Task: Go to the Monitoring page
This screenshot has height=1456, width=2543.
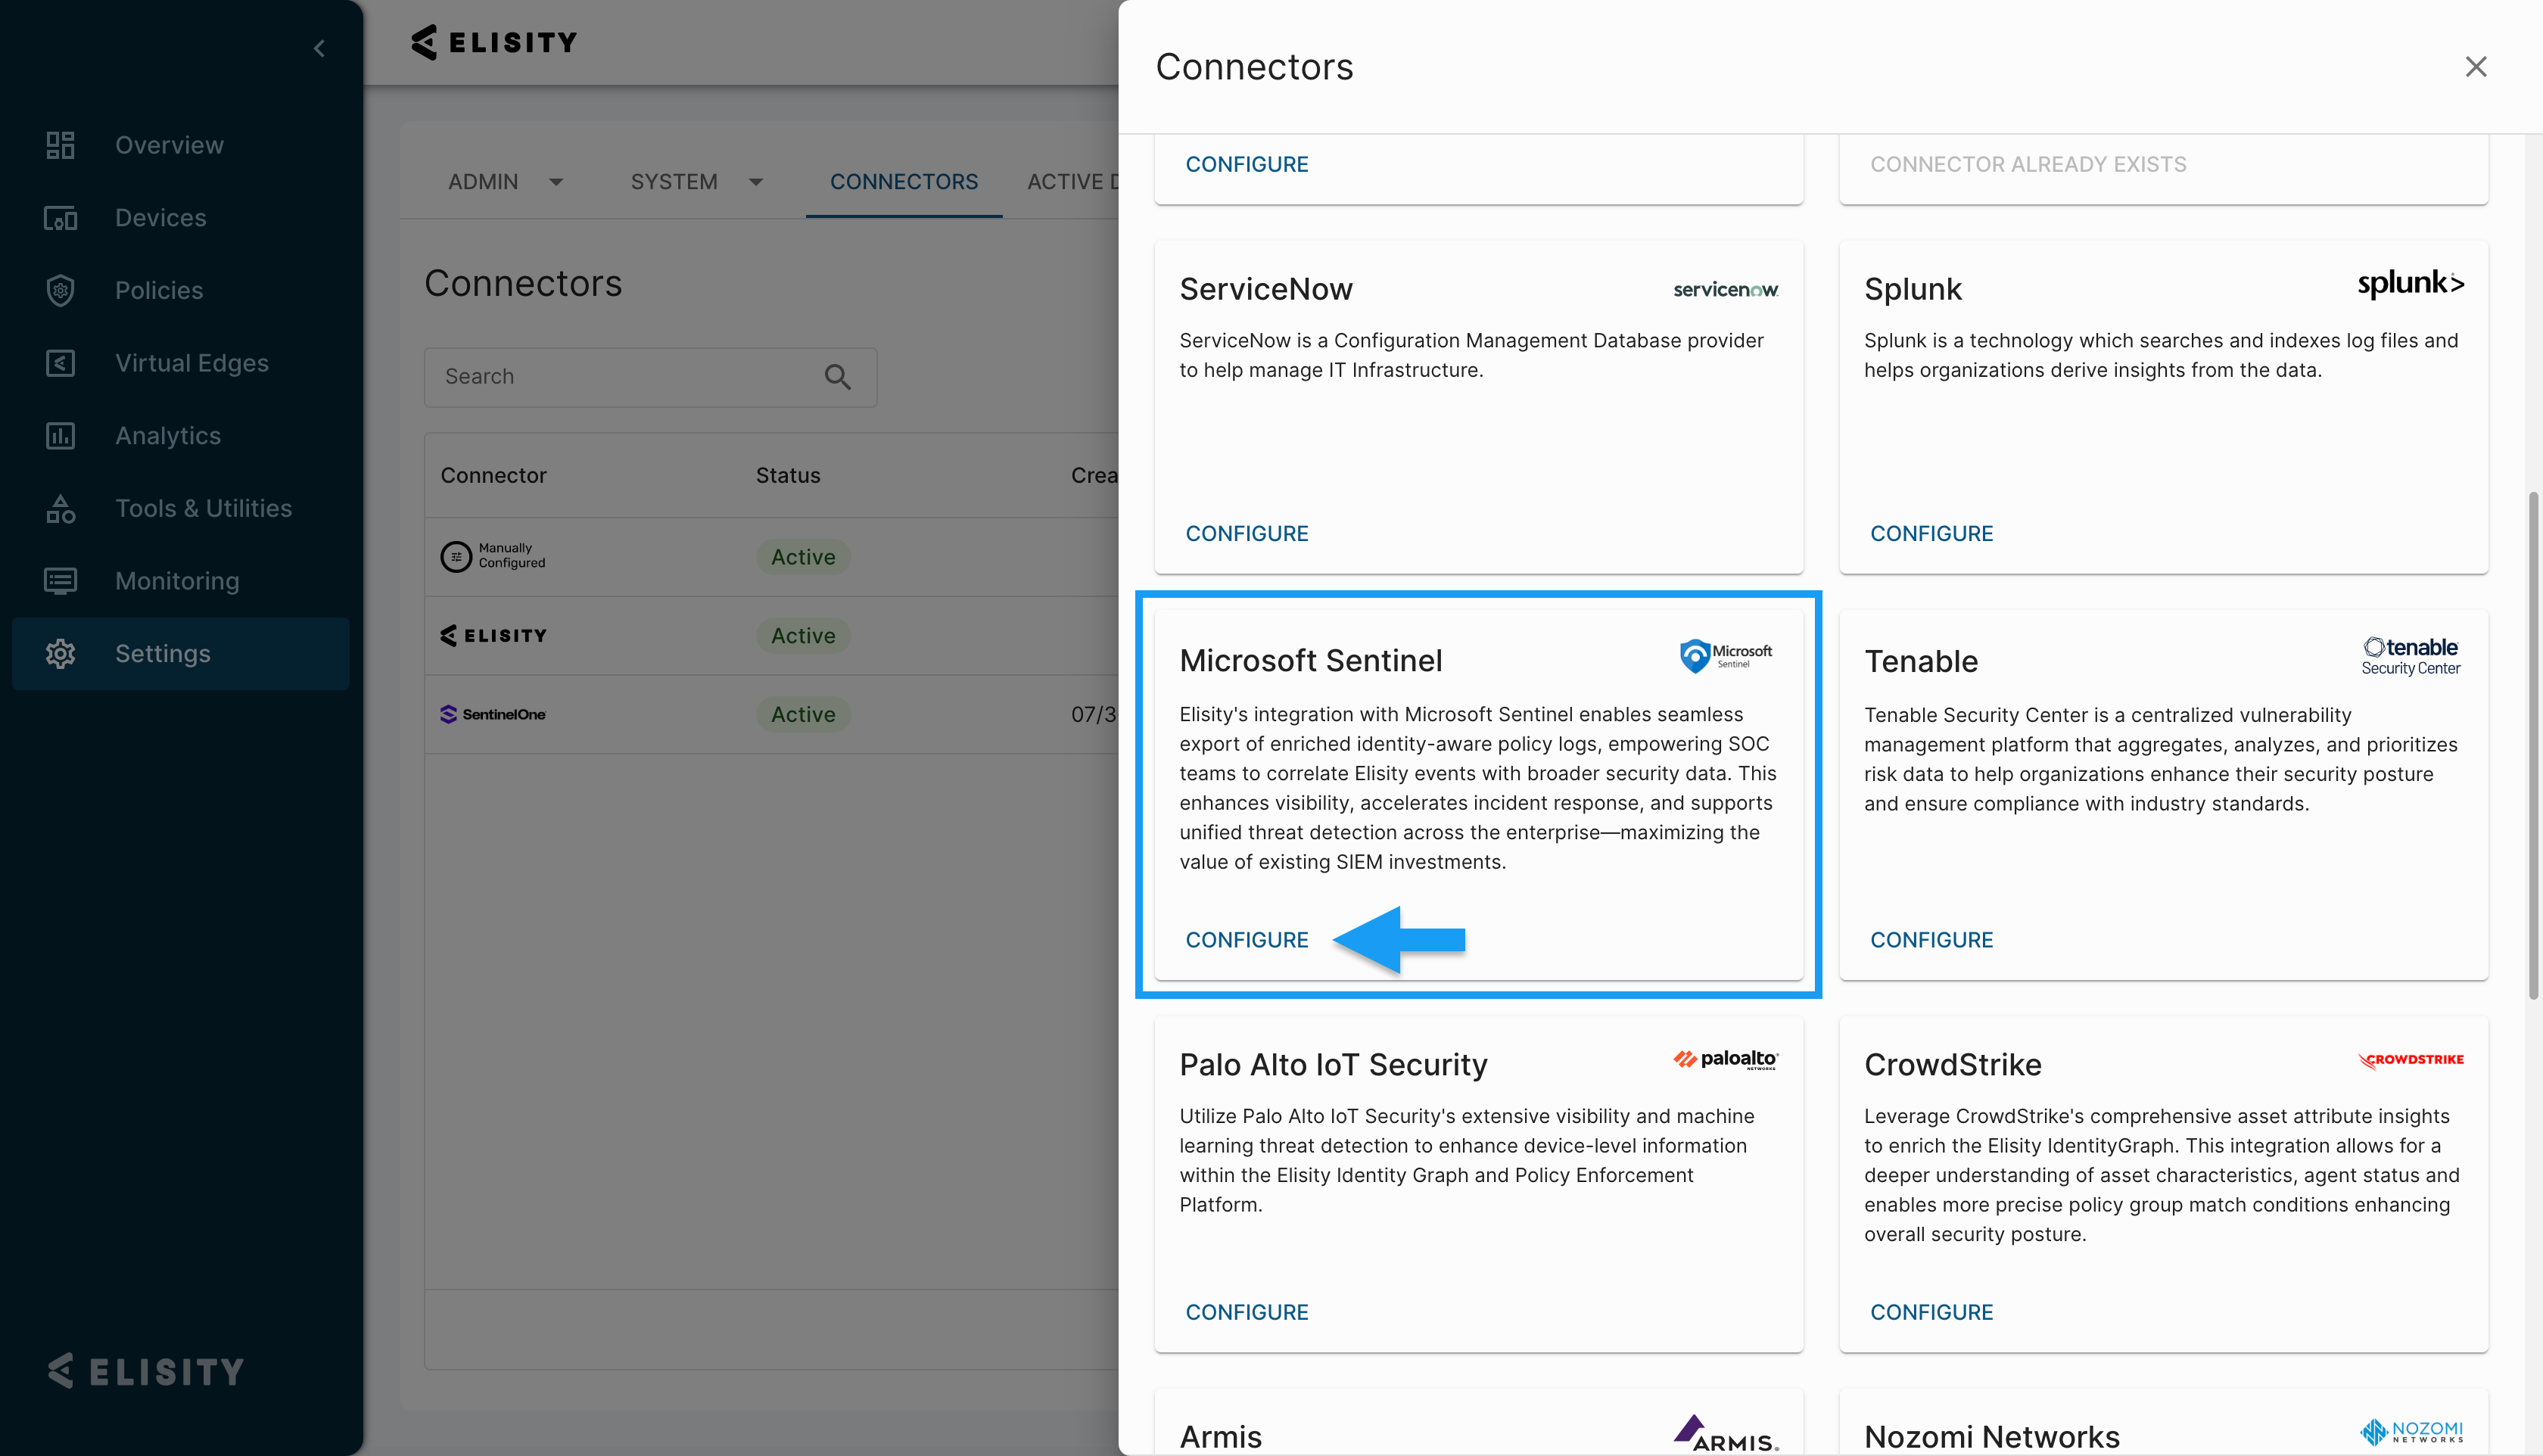Action: (x=180, y=581)
